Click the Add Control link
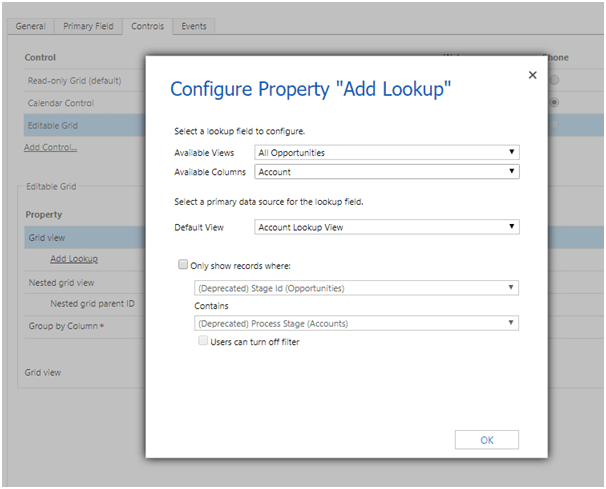Viewport: 606px width, 489px height. pos(50,147)
